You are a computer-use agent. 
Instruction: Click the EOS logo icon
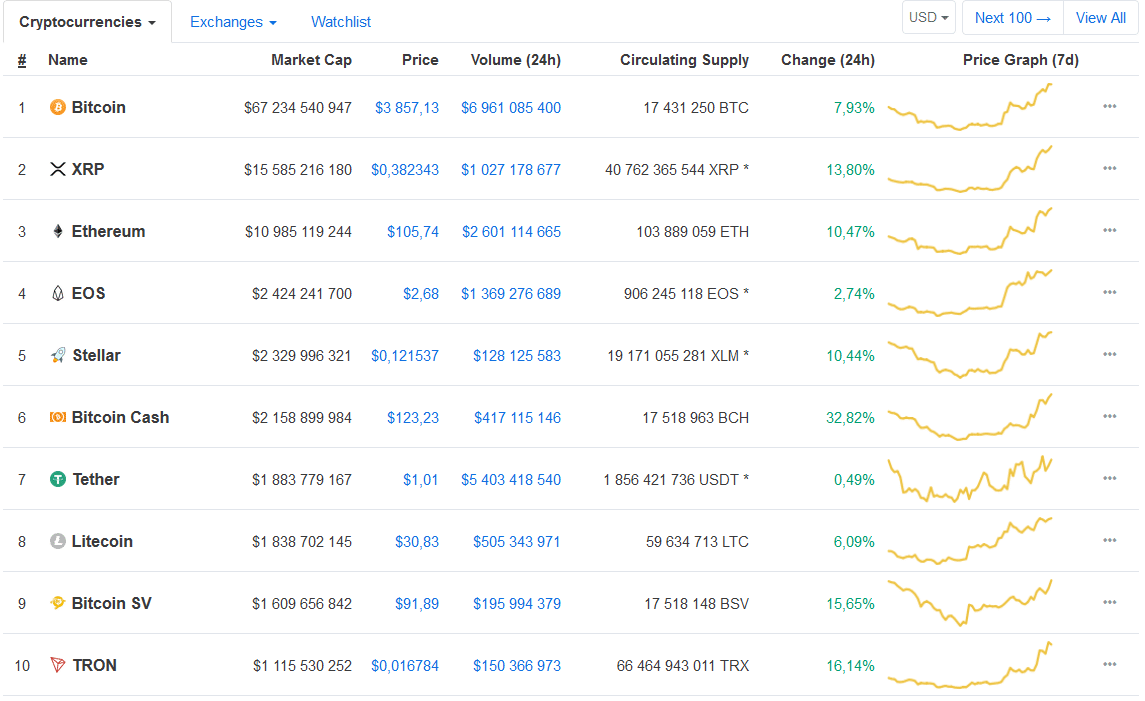coord(58,294)
